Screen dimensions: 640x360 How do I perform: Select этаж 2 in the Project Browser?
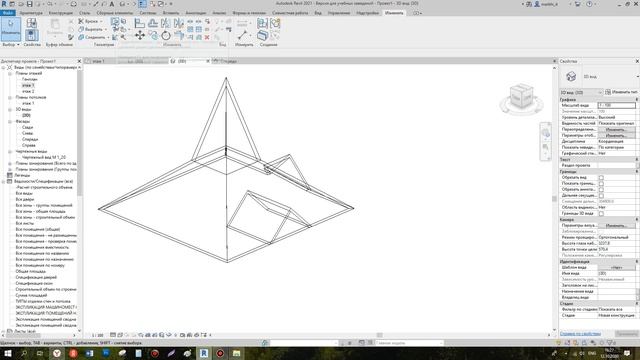tap(28, 91)
